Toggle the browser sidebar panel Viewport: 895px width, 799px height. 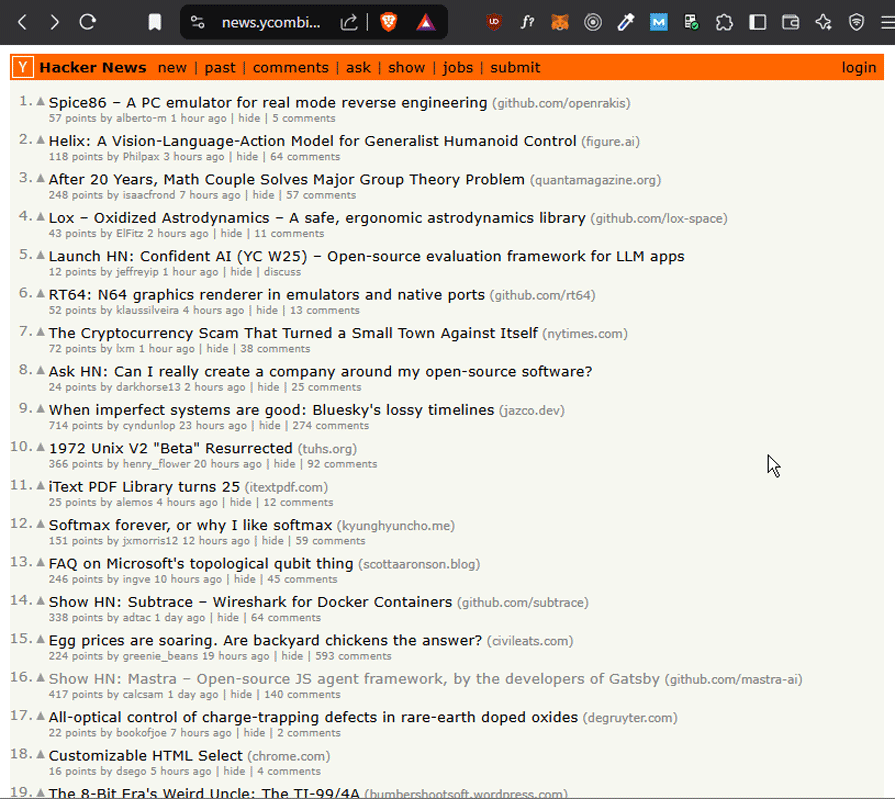click(757, 22)
